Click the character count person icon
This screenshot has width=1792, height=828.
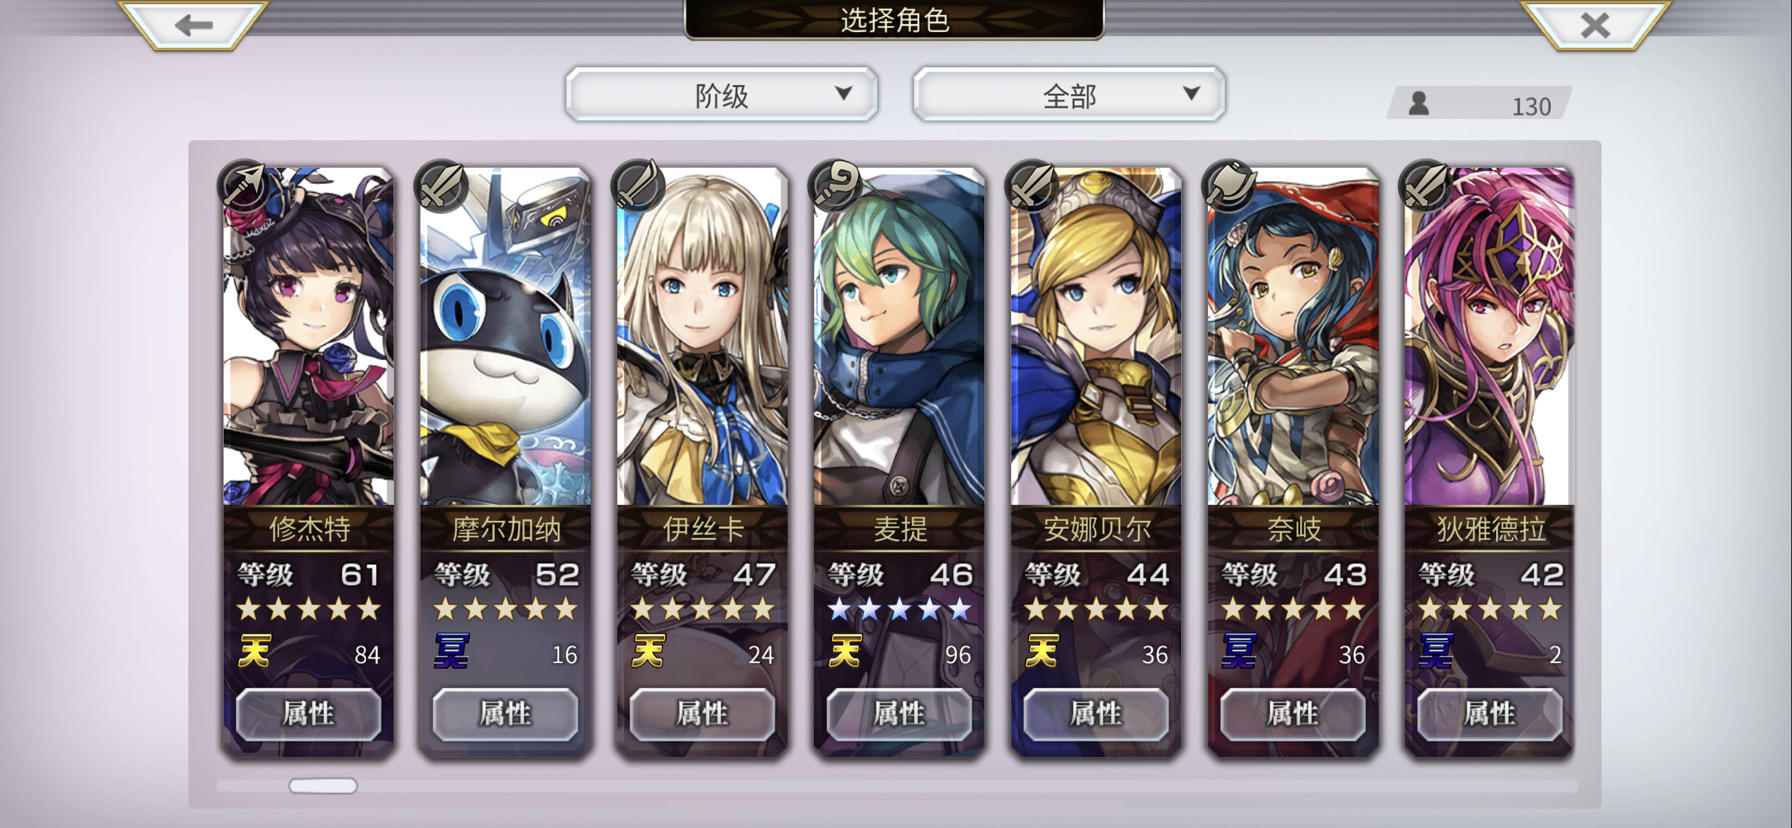(x=1418, y=103)
